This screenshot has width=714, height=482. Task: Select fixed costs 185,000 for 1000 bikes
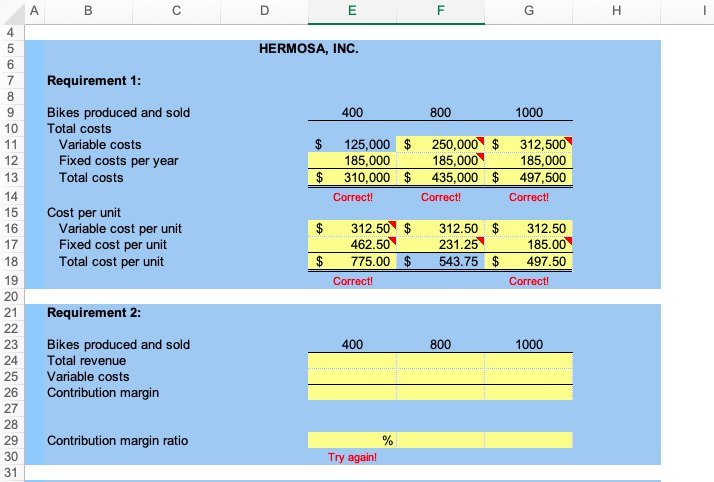click(x=529, y=161)
